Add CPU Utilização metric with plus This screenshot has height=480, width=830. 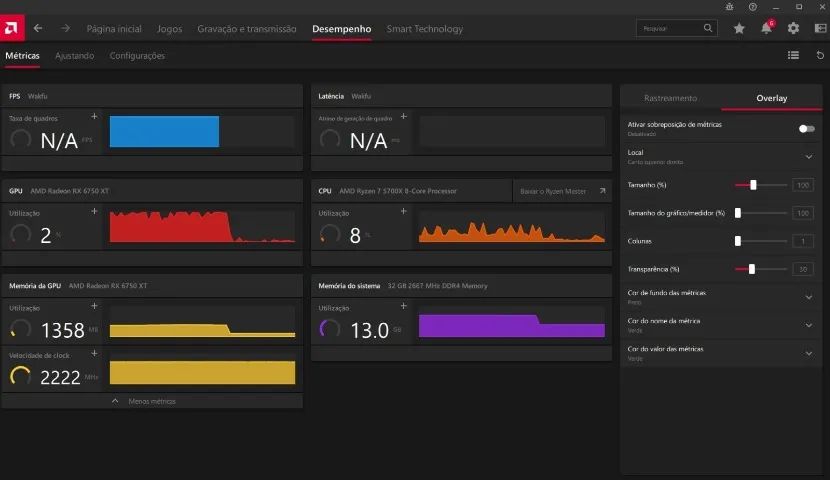click(x=403, y=211)
